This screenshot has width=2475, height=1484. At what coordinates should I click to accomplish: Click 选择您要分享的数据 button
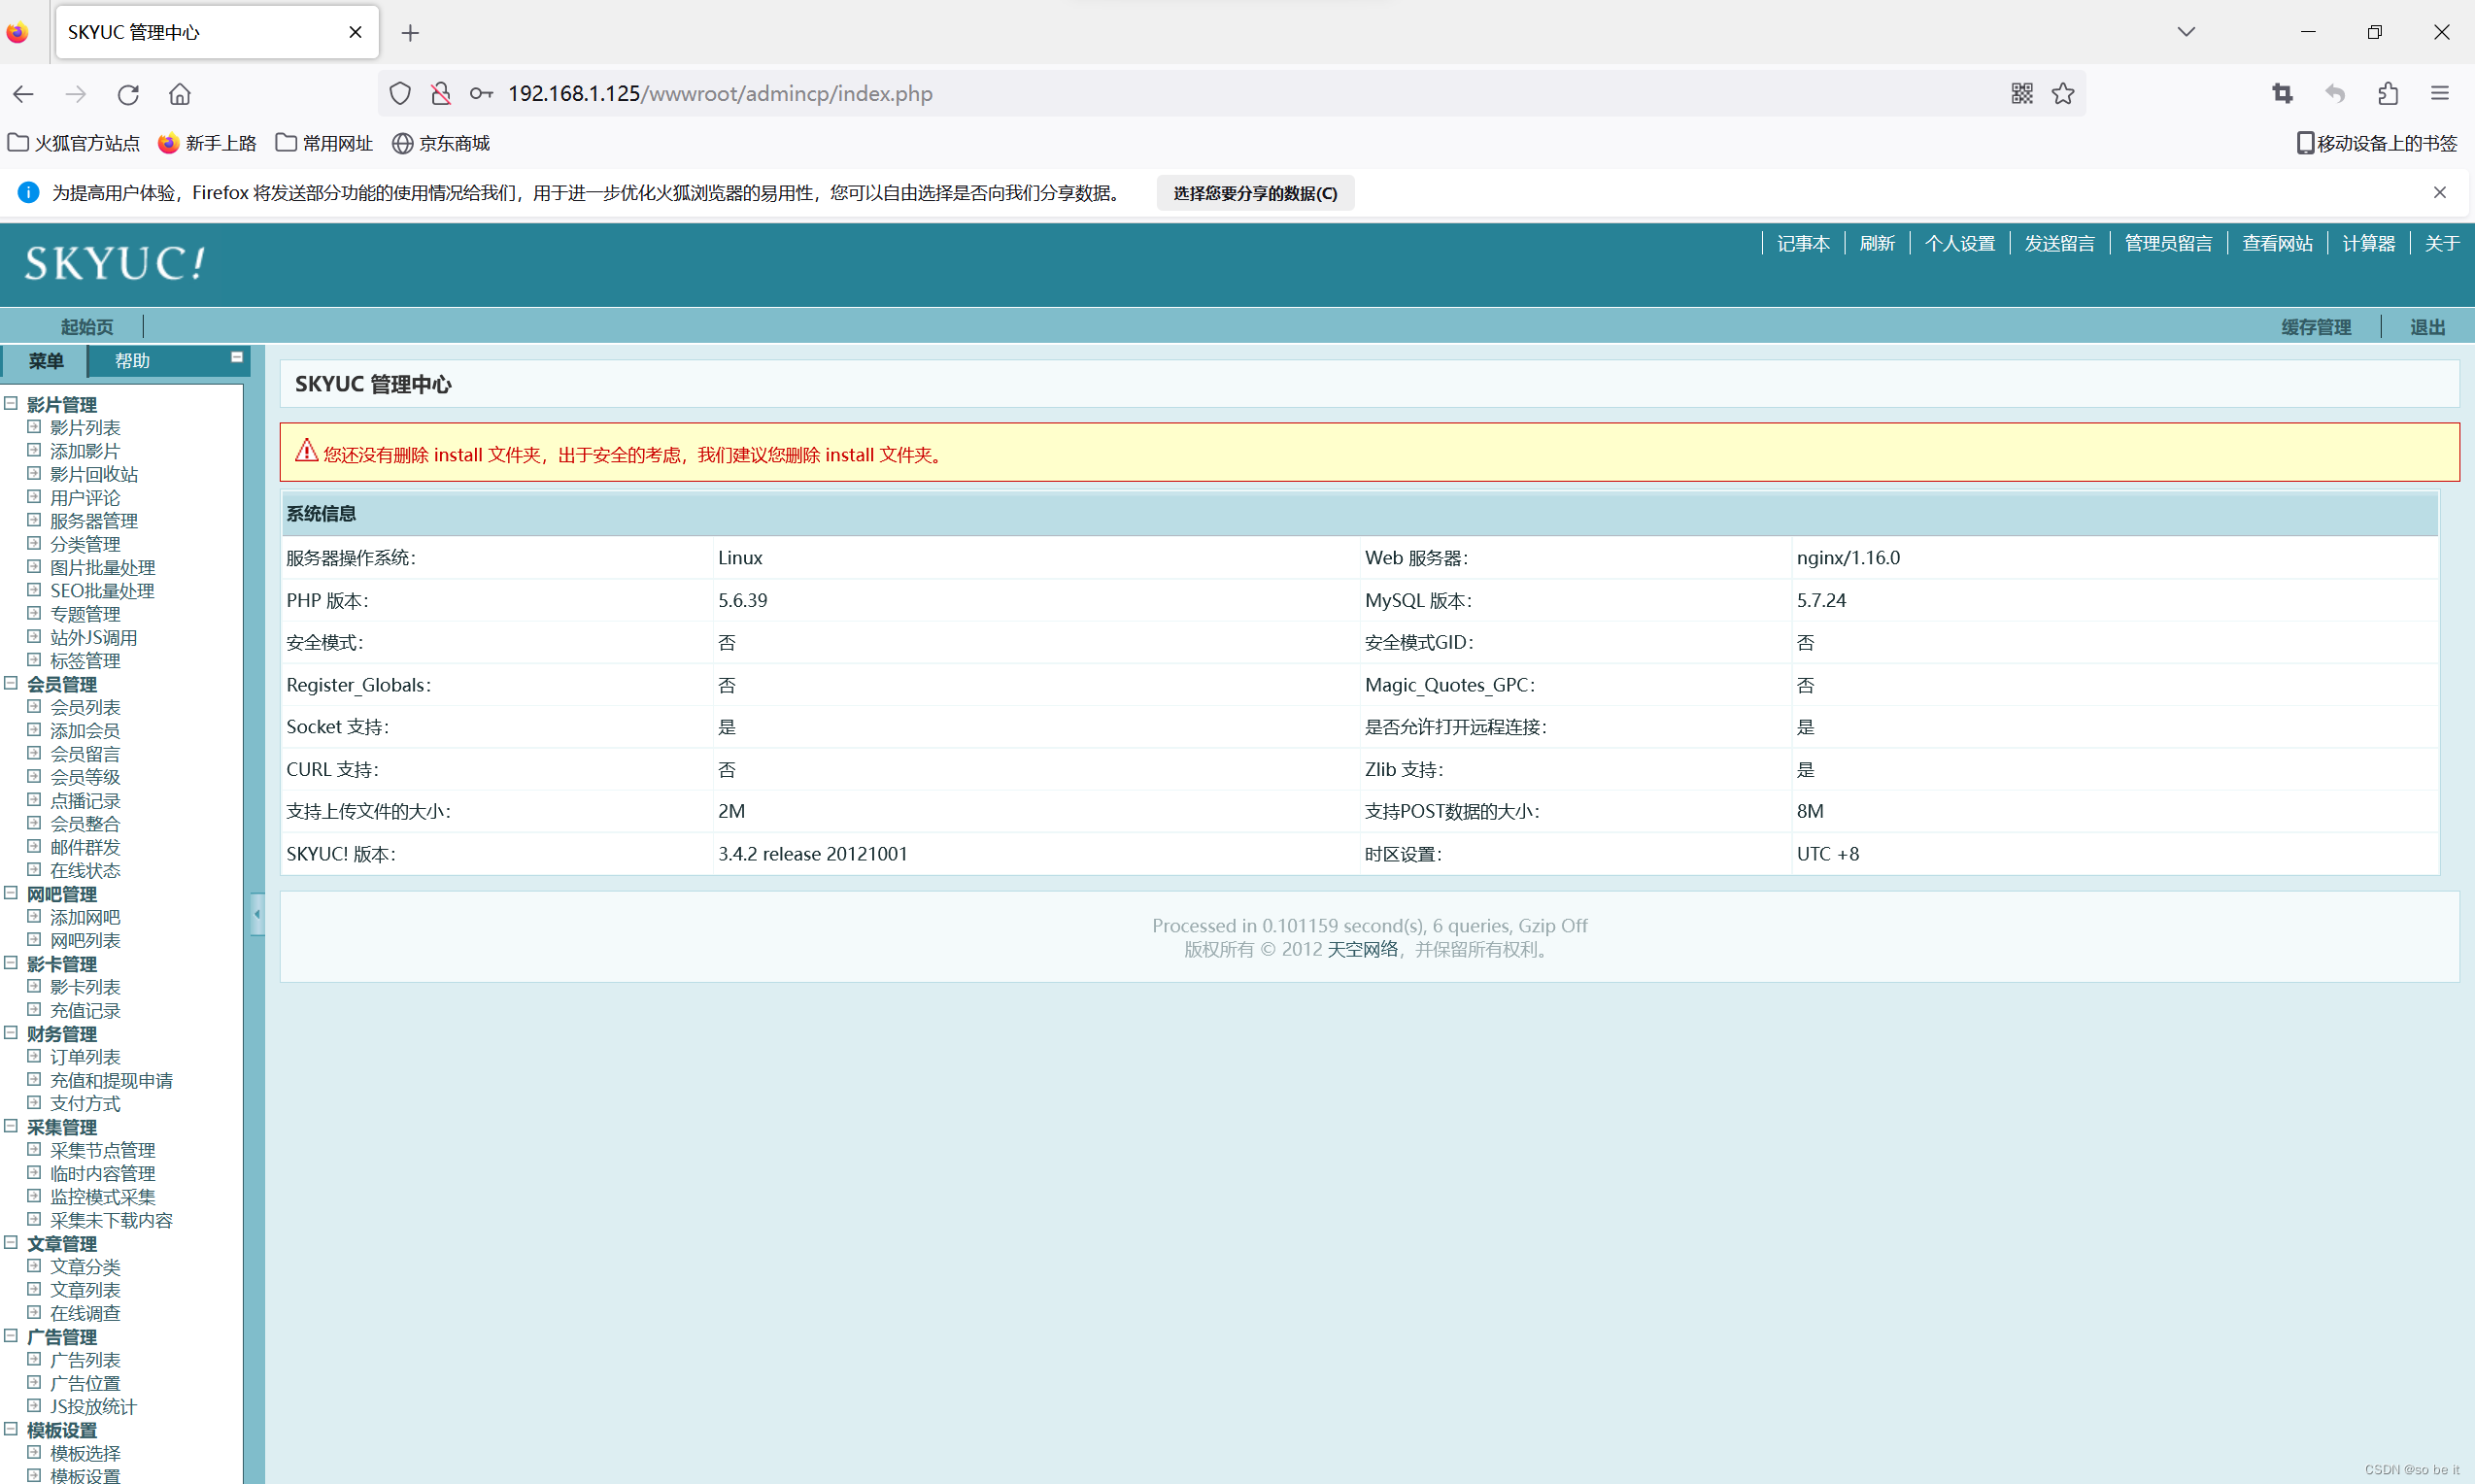[x=1255, y=193]
